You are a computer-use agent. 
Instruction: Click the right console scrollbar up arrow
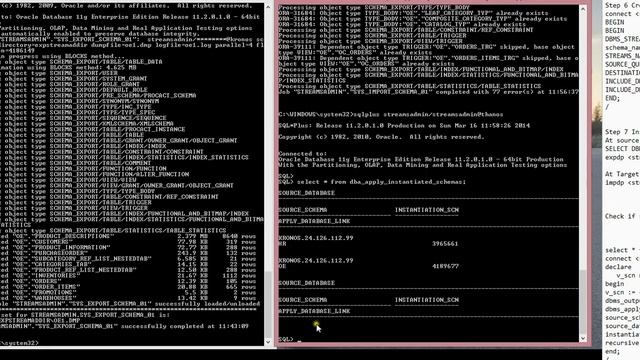point(583,9)
